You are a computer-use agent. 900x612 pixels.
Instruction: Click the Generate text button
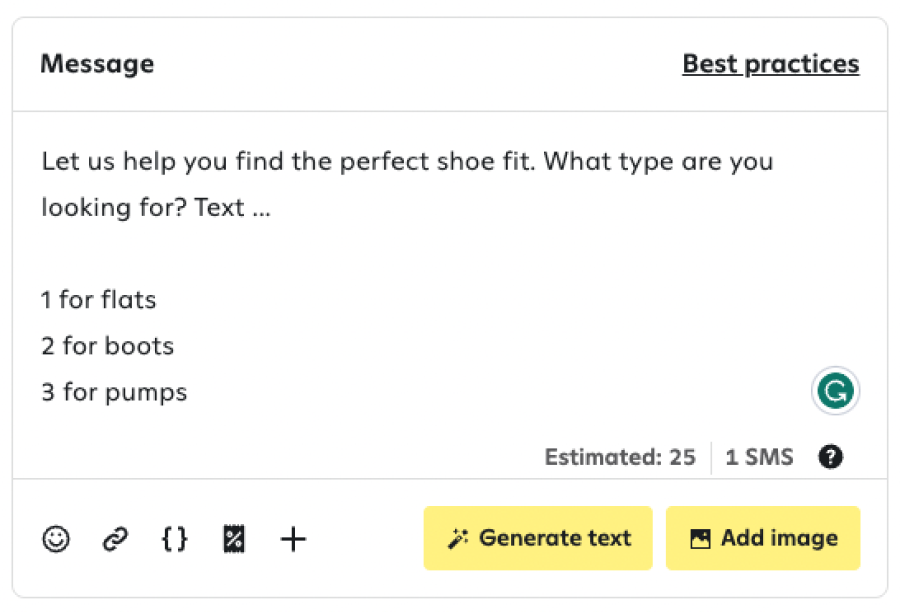click(x=538, y=538)
